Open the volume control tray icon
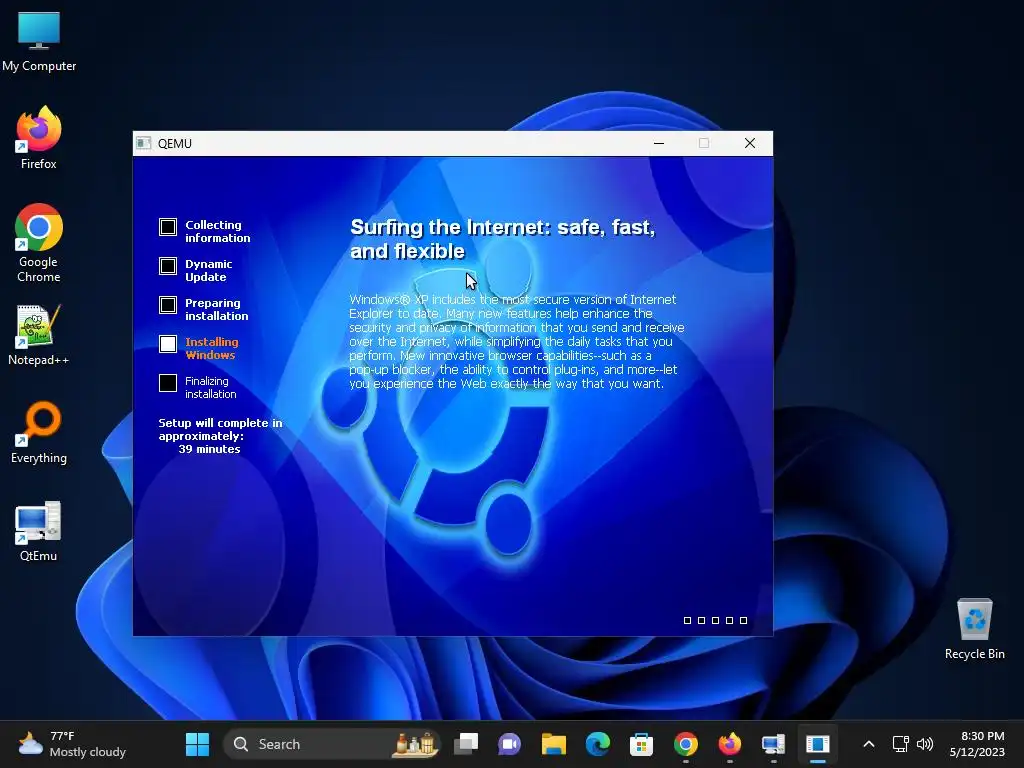Screen dimensions: 1024x768 pos(925,744)
